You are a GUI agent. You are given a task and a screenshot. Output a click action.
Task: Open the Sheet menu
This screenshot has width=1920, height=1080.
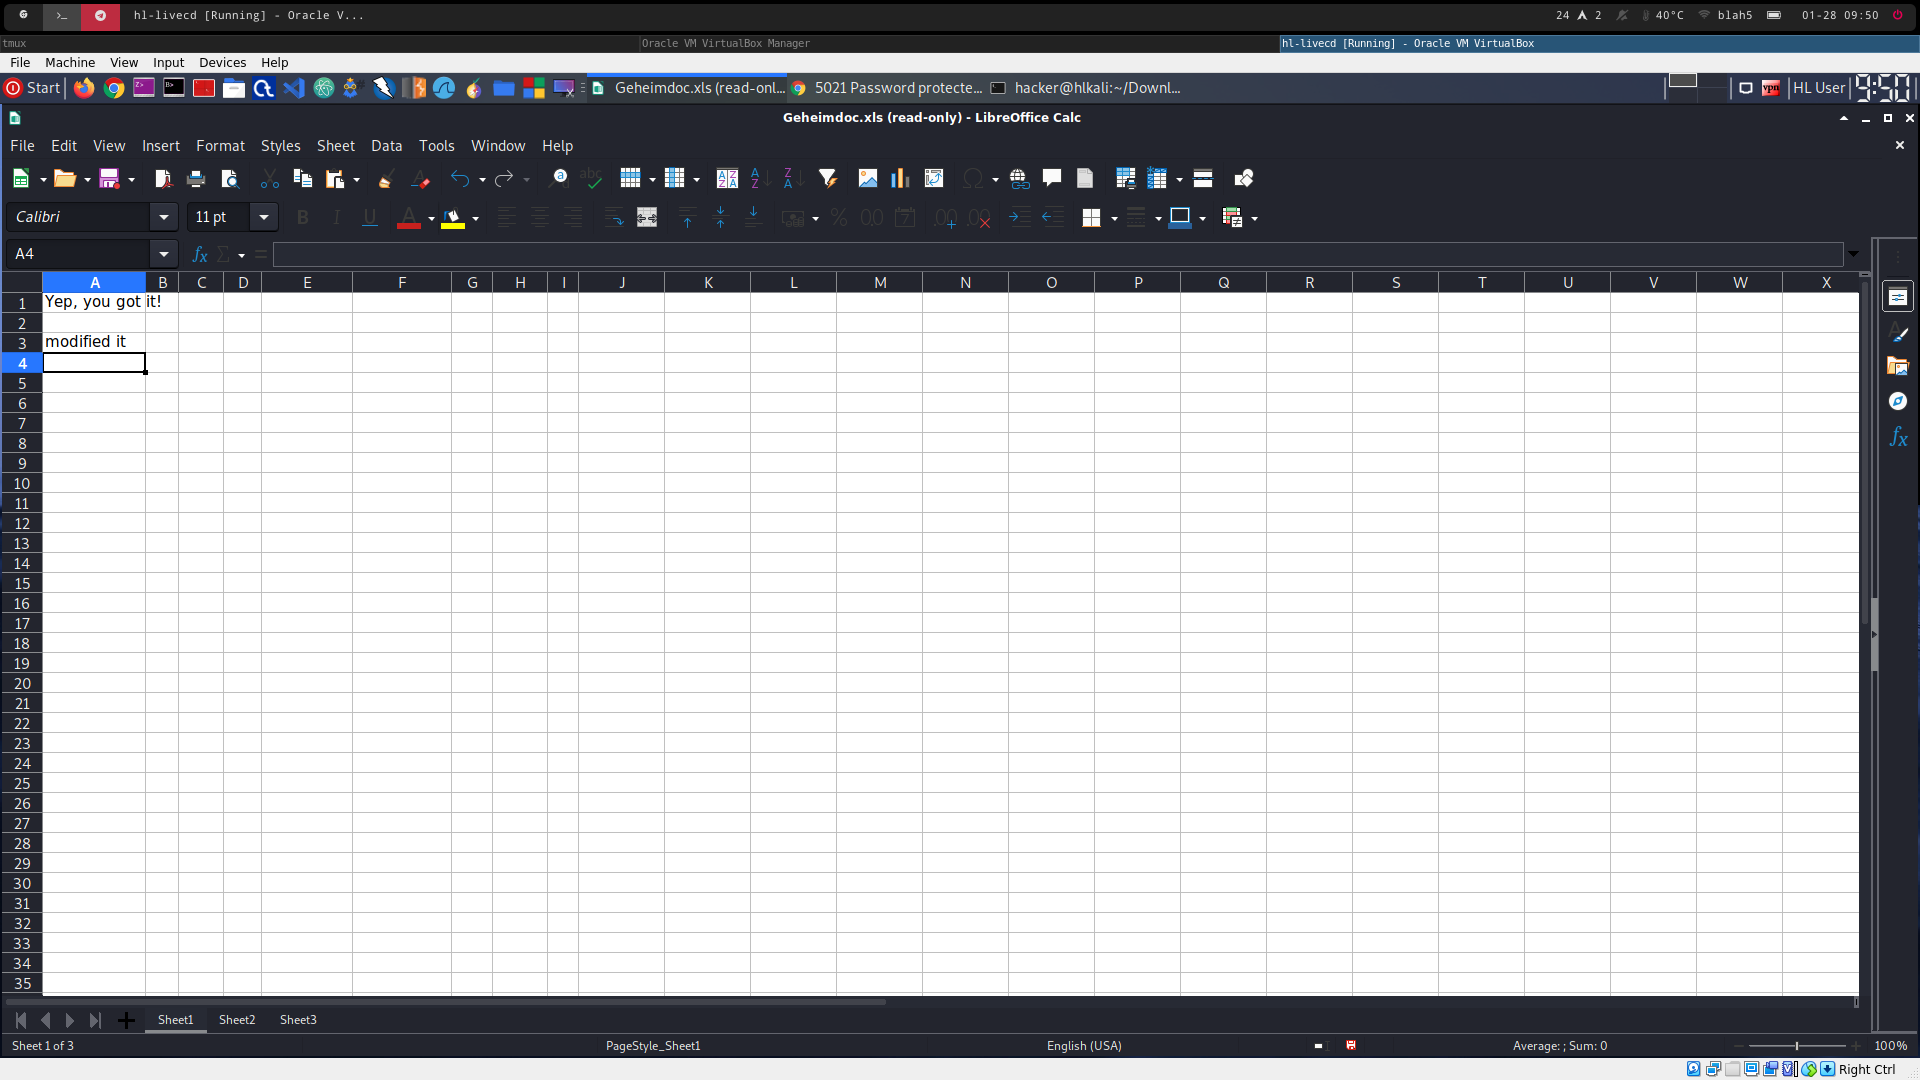coord(335,146)
